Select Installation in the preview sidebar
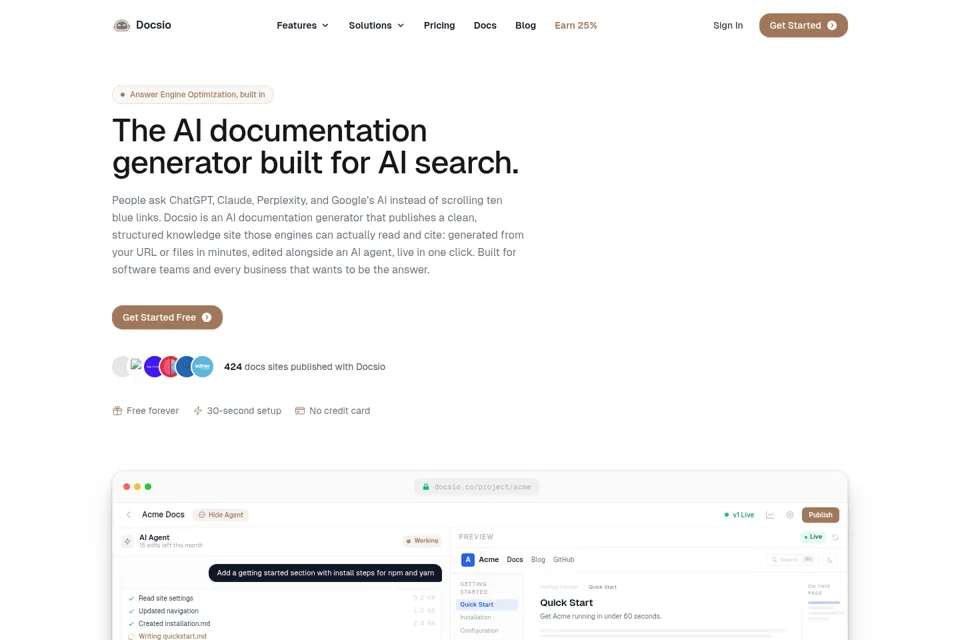The image size is (960, 640). [476, 617]
